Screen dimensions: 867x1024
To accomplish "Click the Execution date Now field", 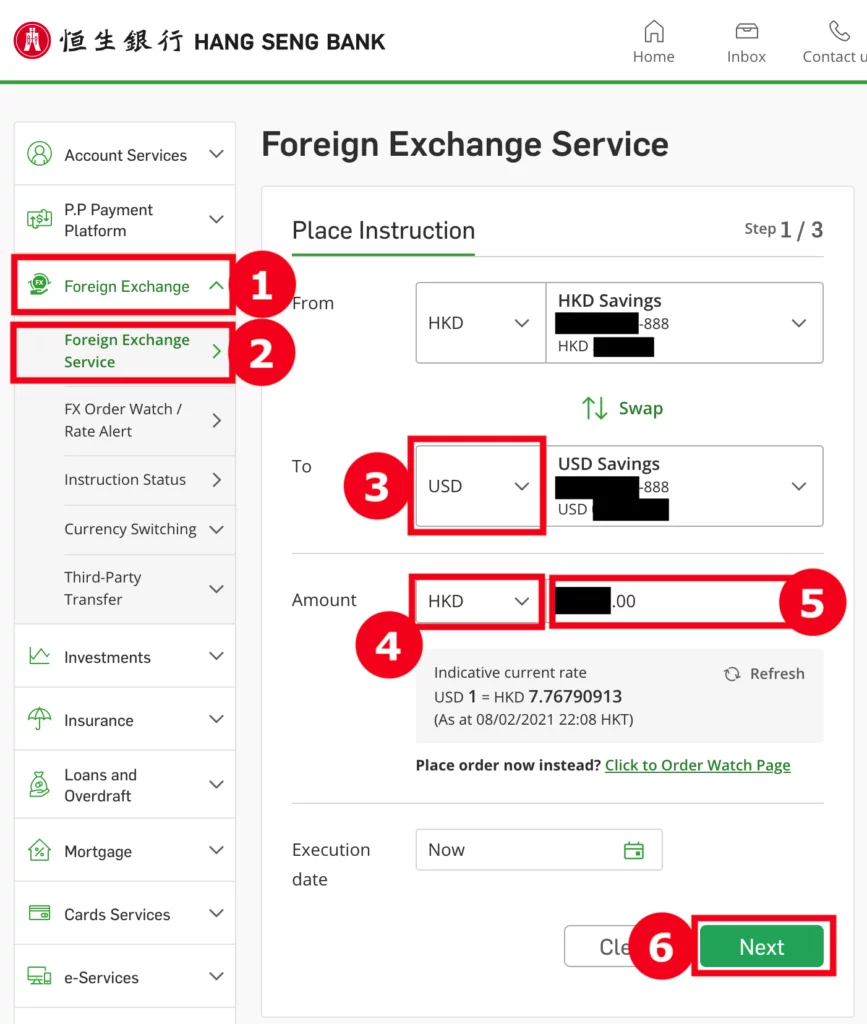I will click(539, 850).
